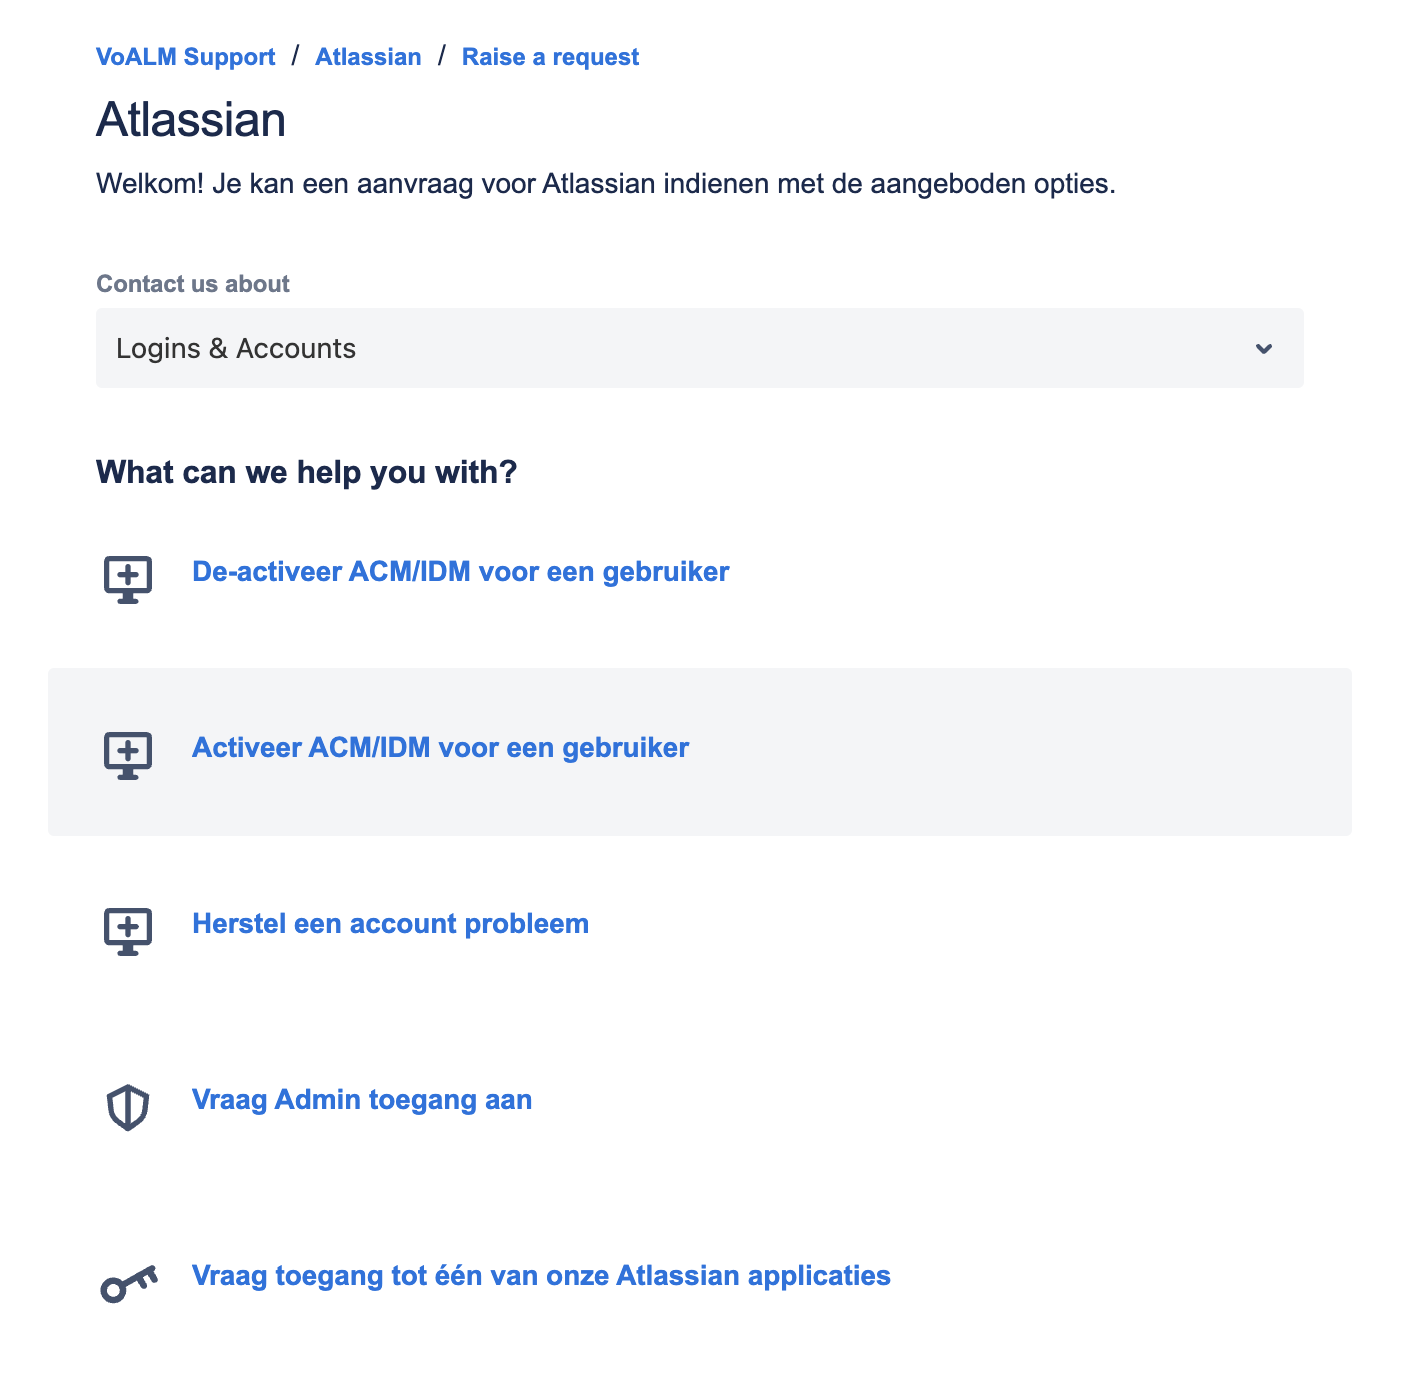Click What can we help you with heading
1410x1394 pixels.
click(x=306, y=472)
